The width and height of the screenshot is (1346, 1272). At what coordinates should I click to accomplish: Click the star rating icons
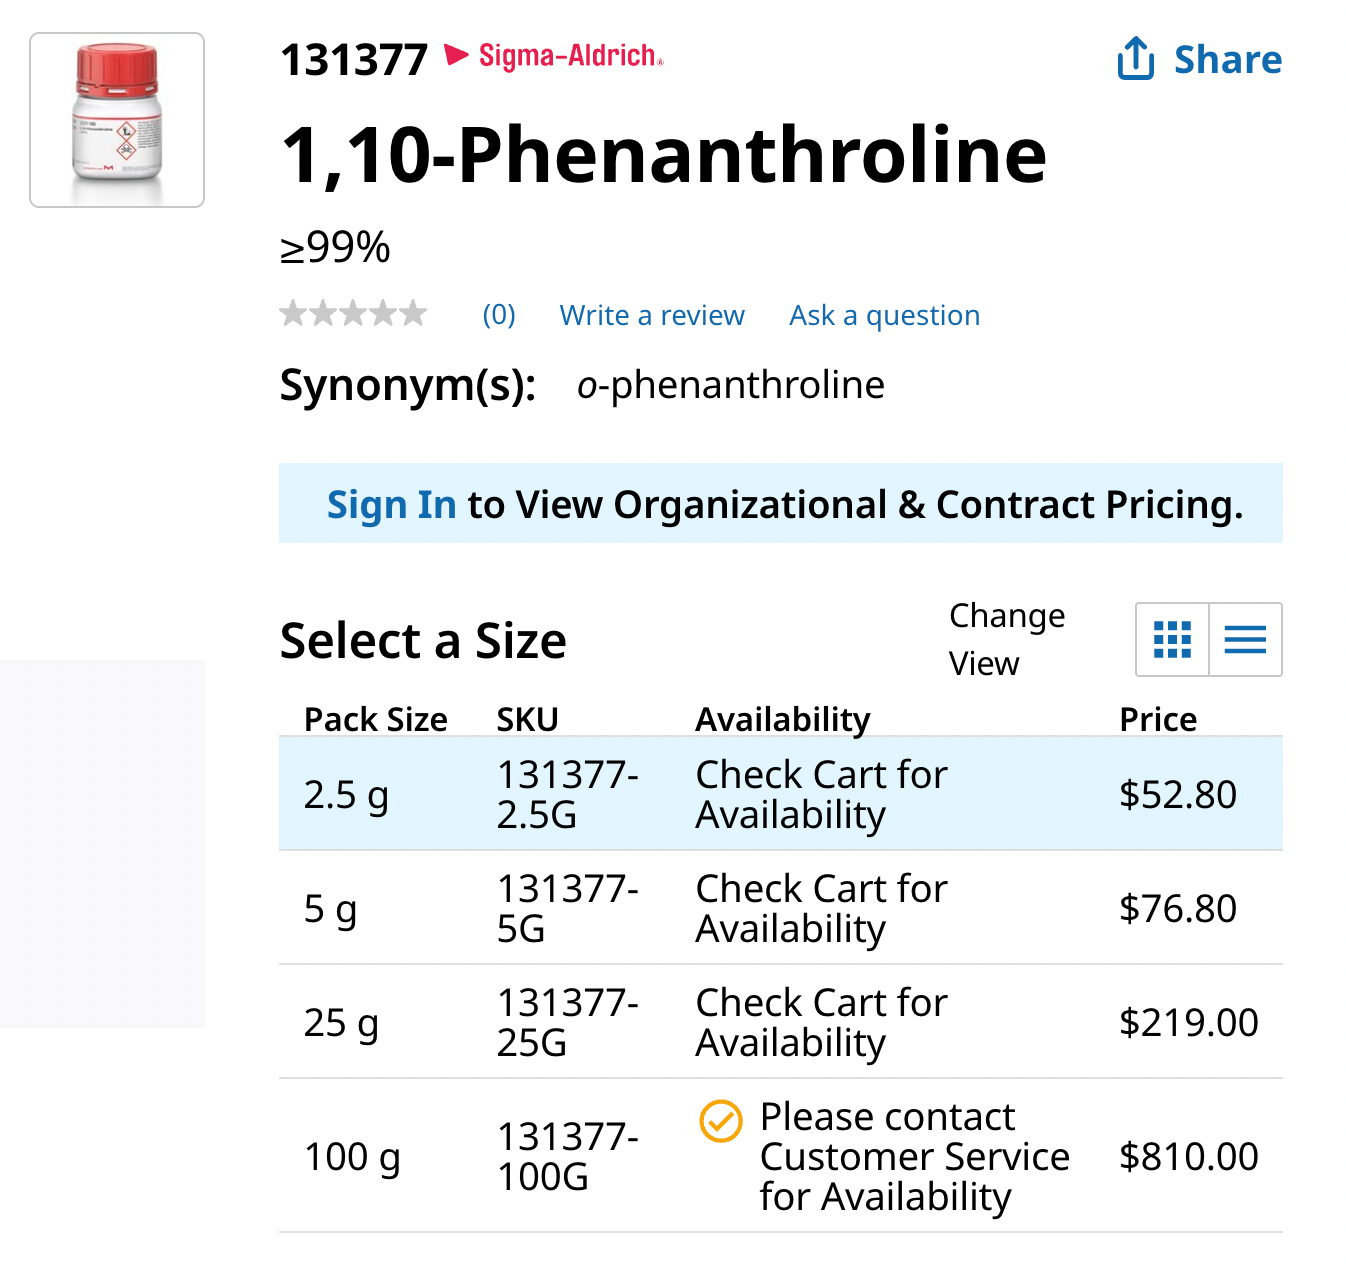354,315
